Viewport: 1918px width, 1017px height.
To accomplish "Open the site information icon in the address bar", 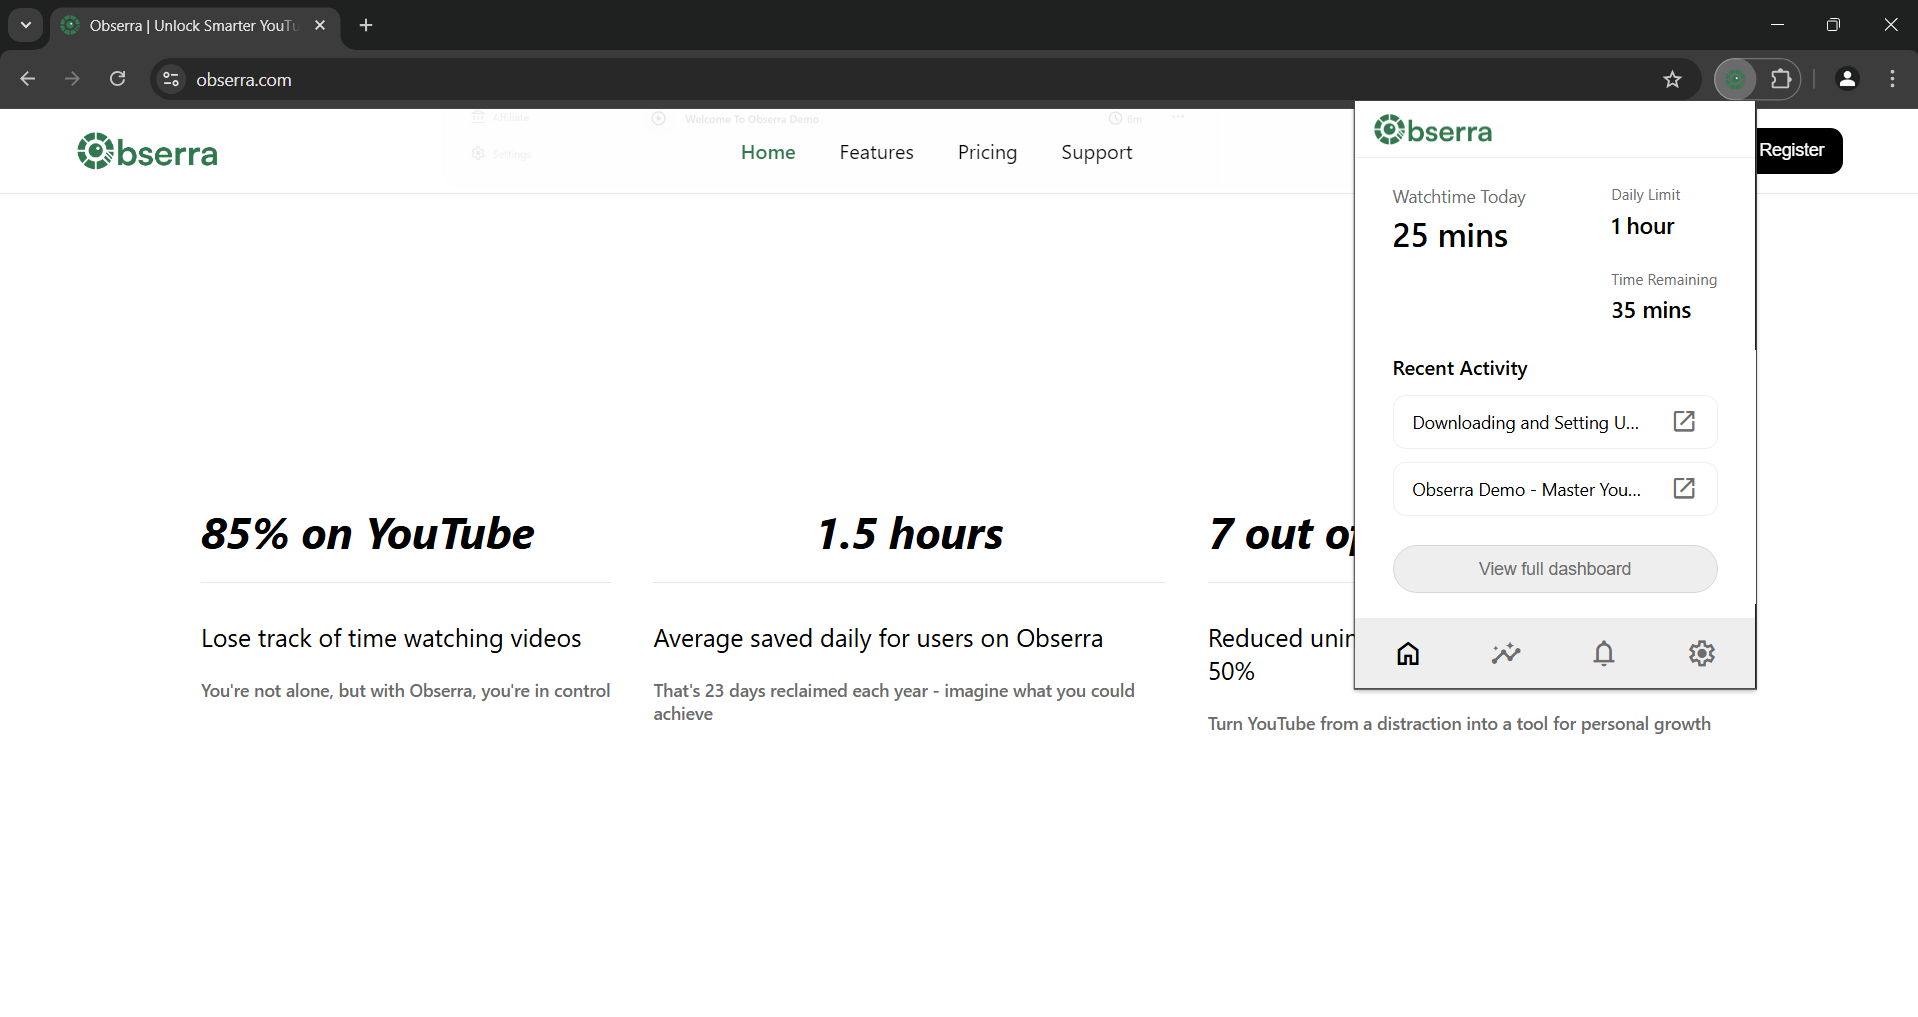I will coord(170,79).
